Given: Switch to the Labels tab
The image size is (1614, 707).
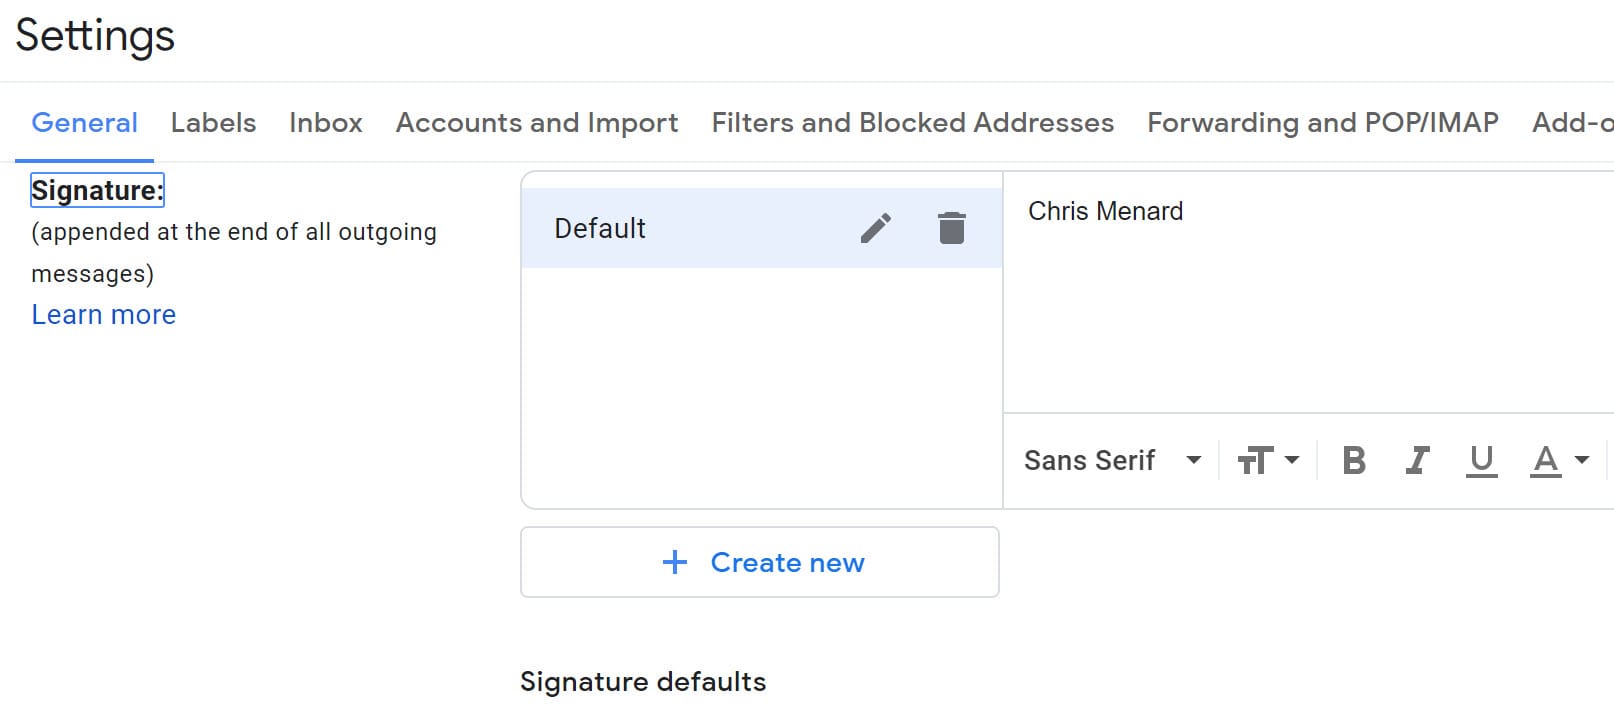Looking at the screenshot, I should pos(213,122).
